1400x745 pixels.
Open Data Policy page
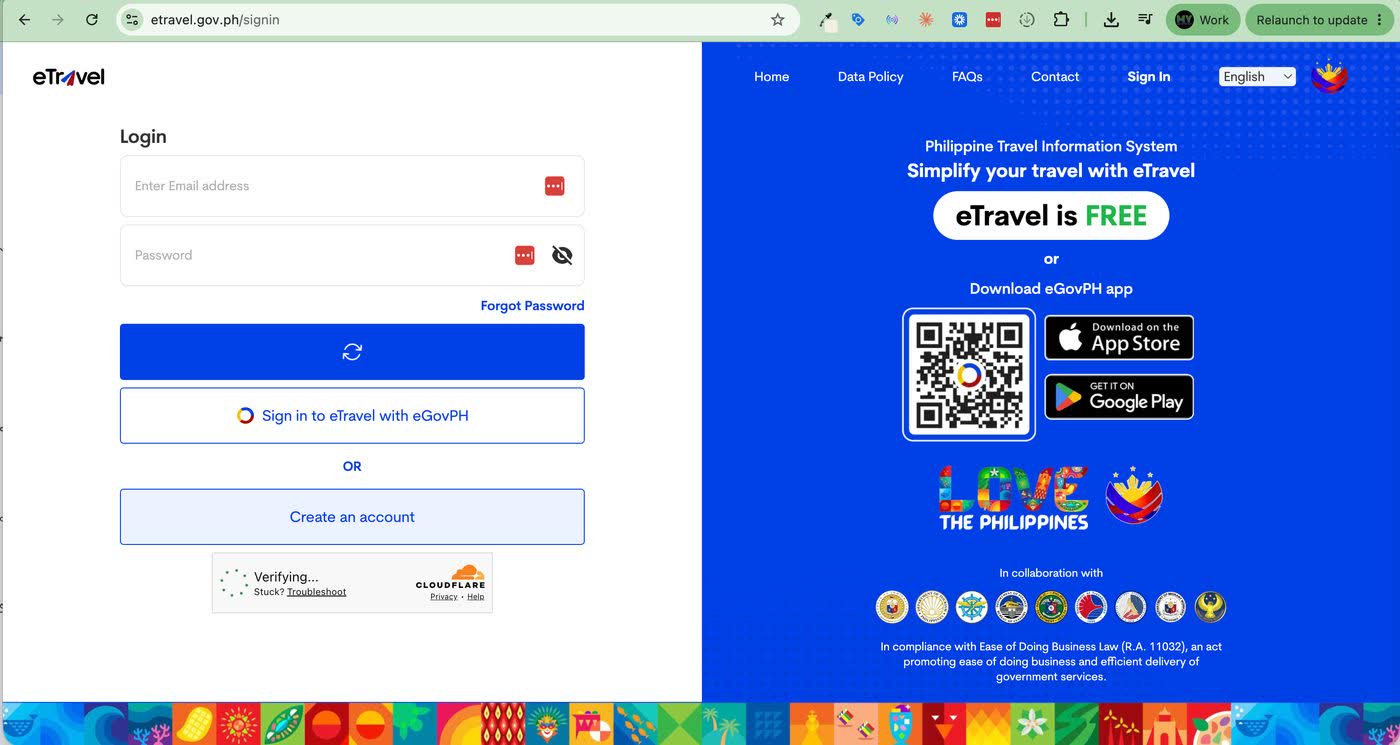coord(870,77)
